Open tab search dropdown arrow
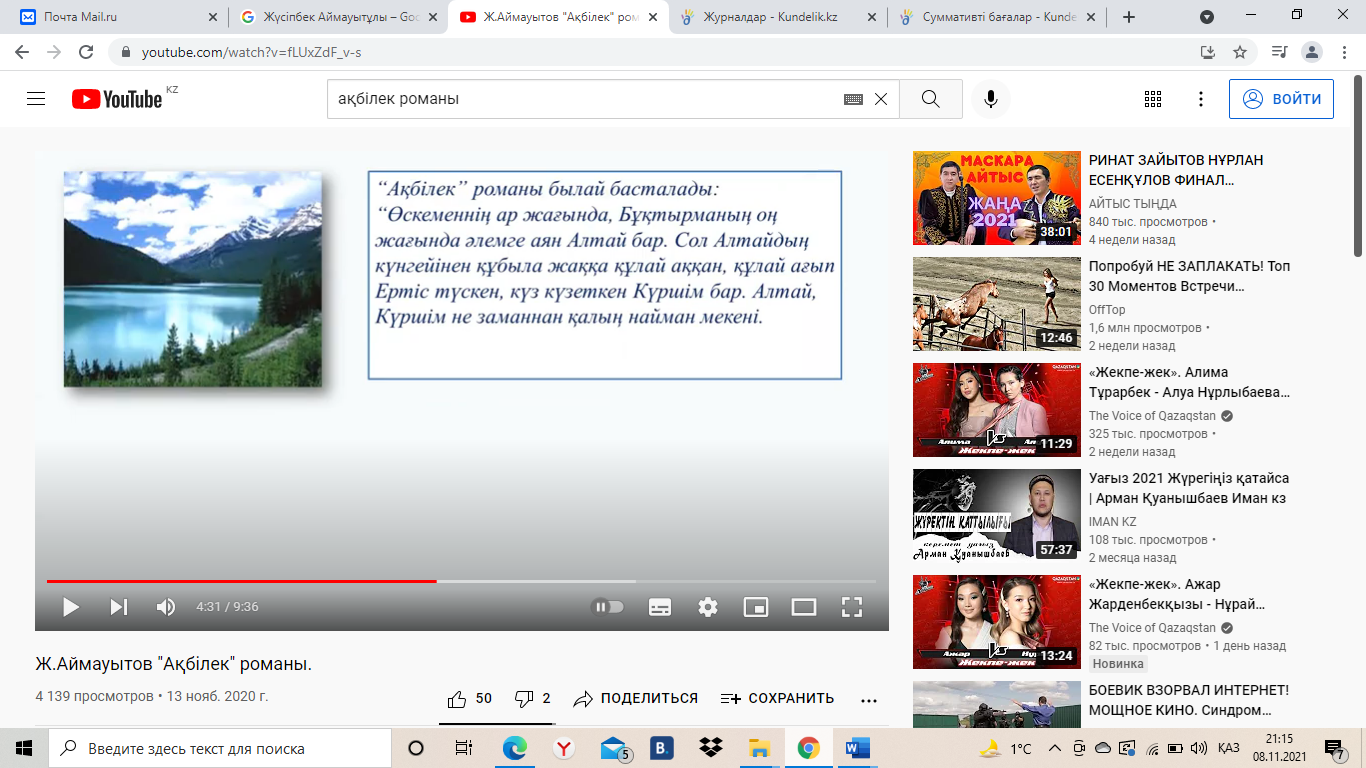Viewport: 1366px width, 768px height. click(x=1207, y=17)
